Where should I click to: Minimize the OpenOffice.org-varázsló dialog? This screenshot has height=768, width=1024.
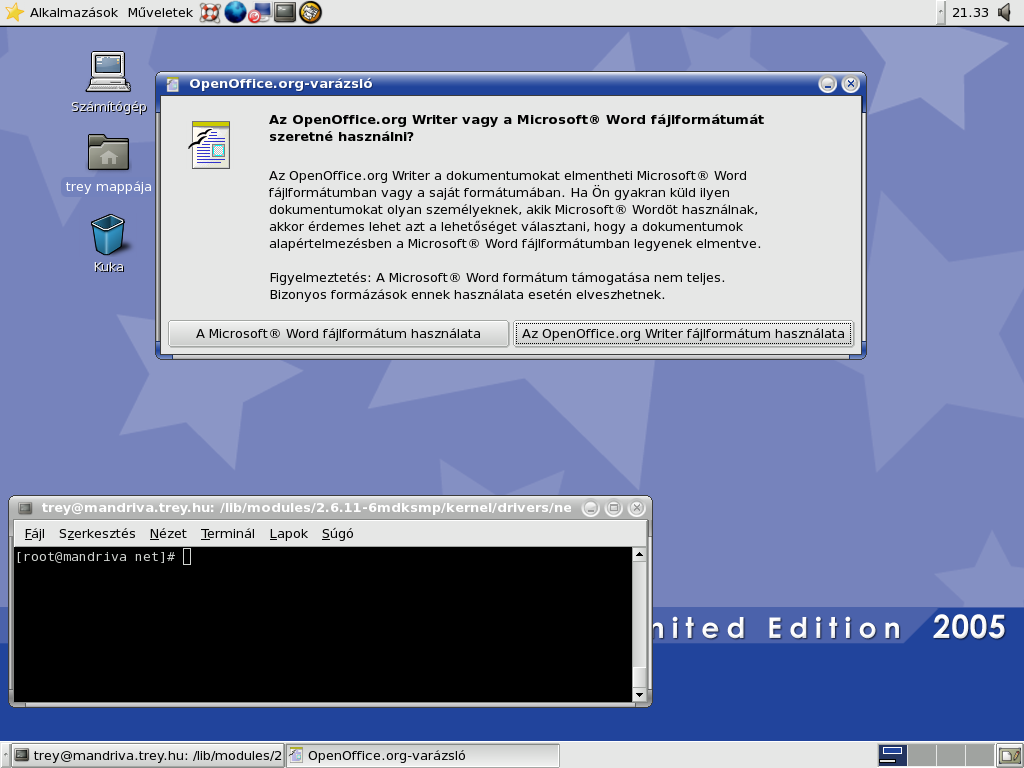pyautogui.click(x=827, y=84)
